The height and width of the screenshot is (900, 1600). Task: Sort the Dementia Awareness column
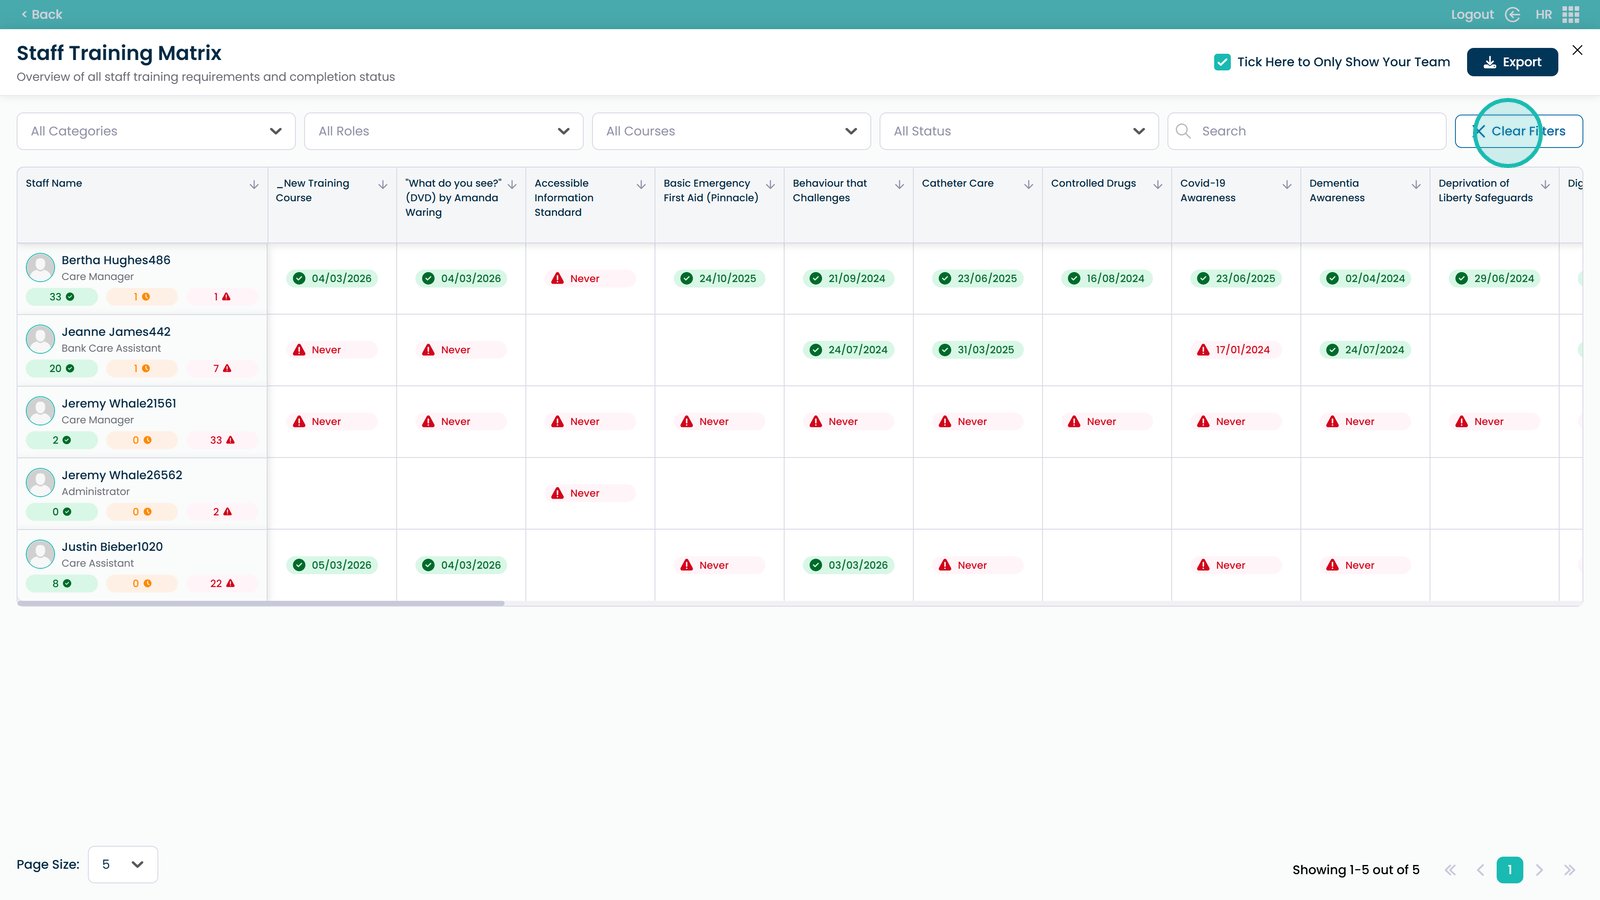(1415, 185)
